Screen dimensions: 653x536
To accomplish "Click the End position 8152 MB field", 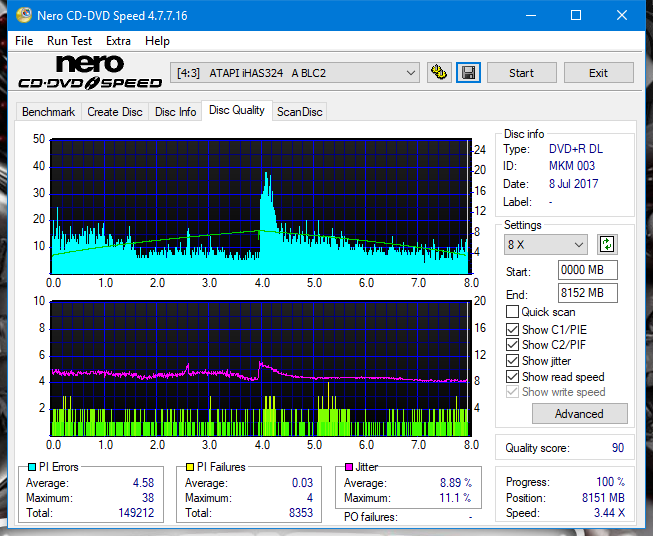I will (x=587, y=293).
